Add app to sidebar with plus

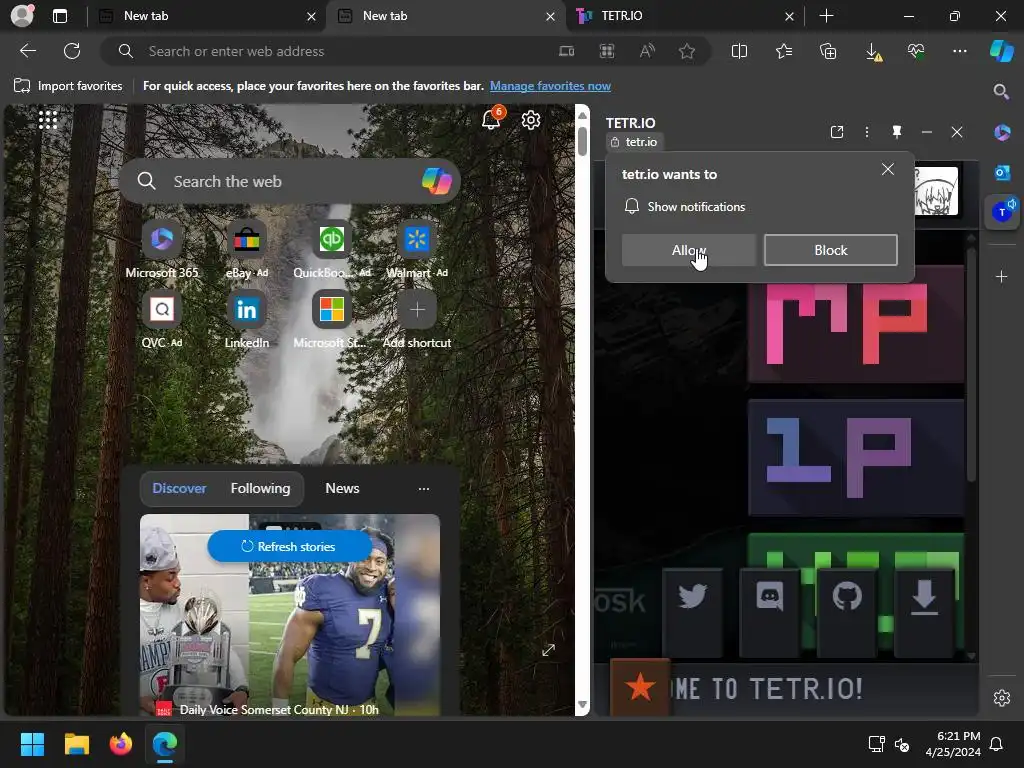pyautogui.click(x=1001, y=277)
